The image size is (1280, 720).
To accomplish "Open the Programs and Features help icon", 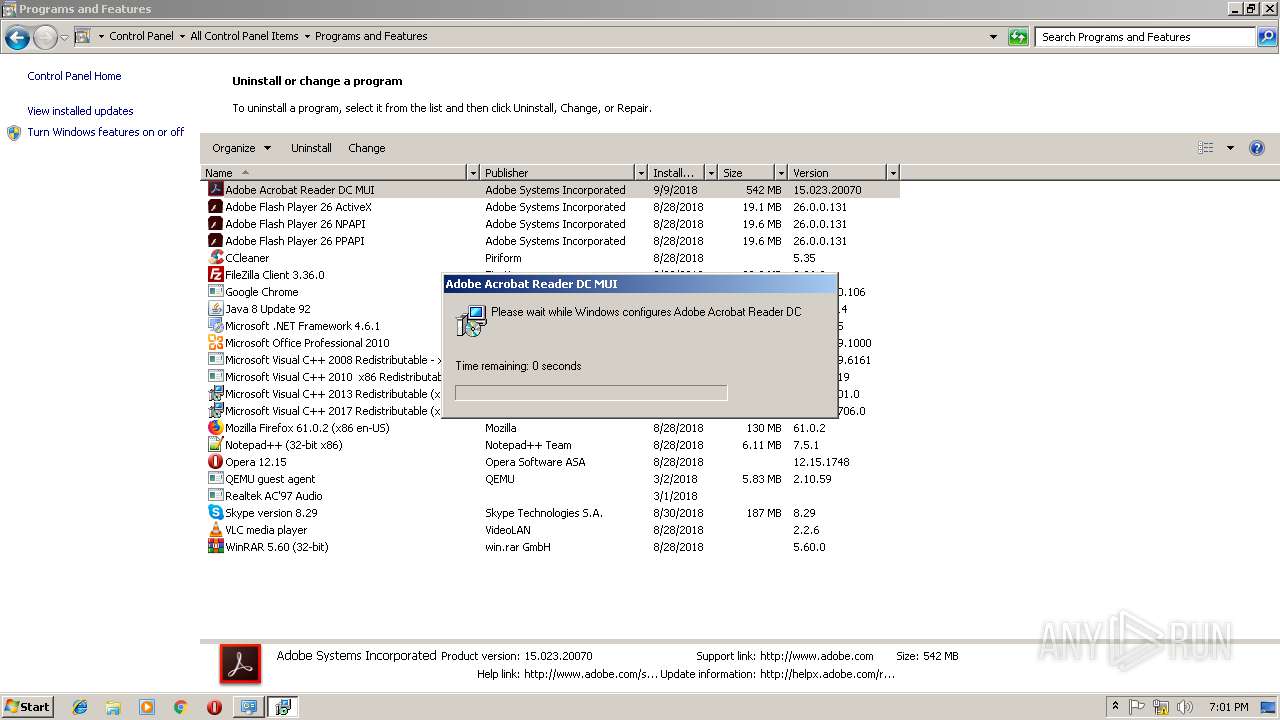I will click(1257, 148).
